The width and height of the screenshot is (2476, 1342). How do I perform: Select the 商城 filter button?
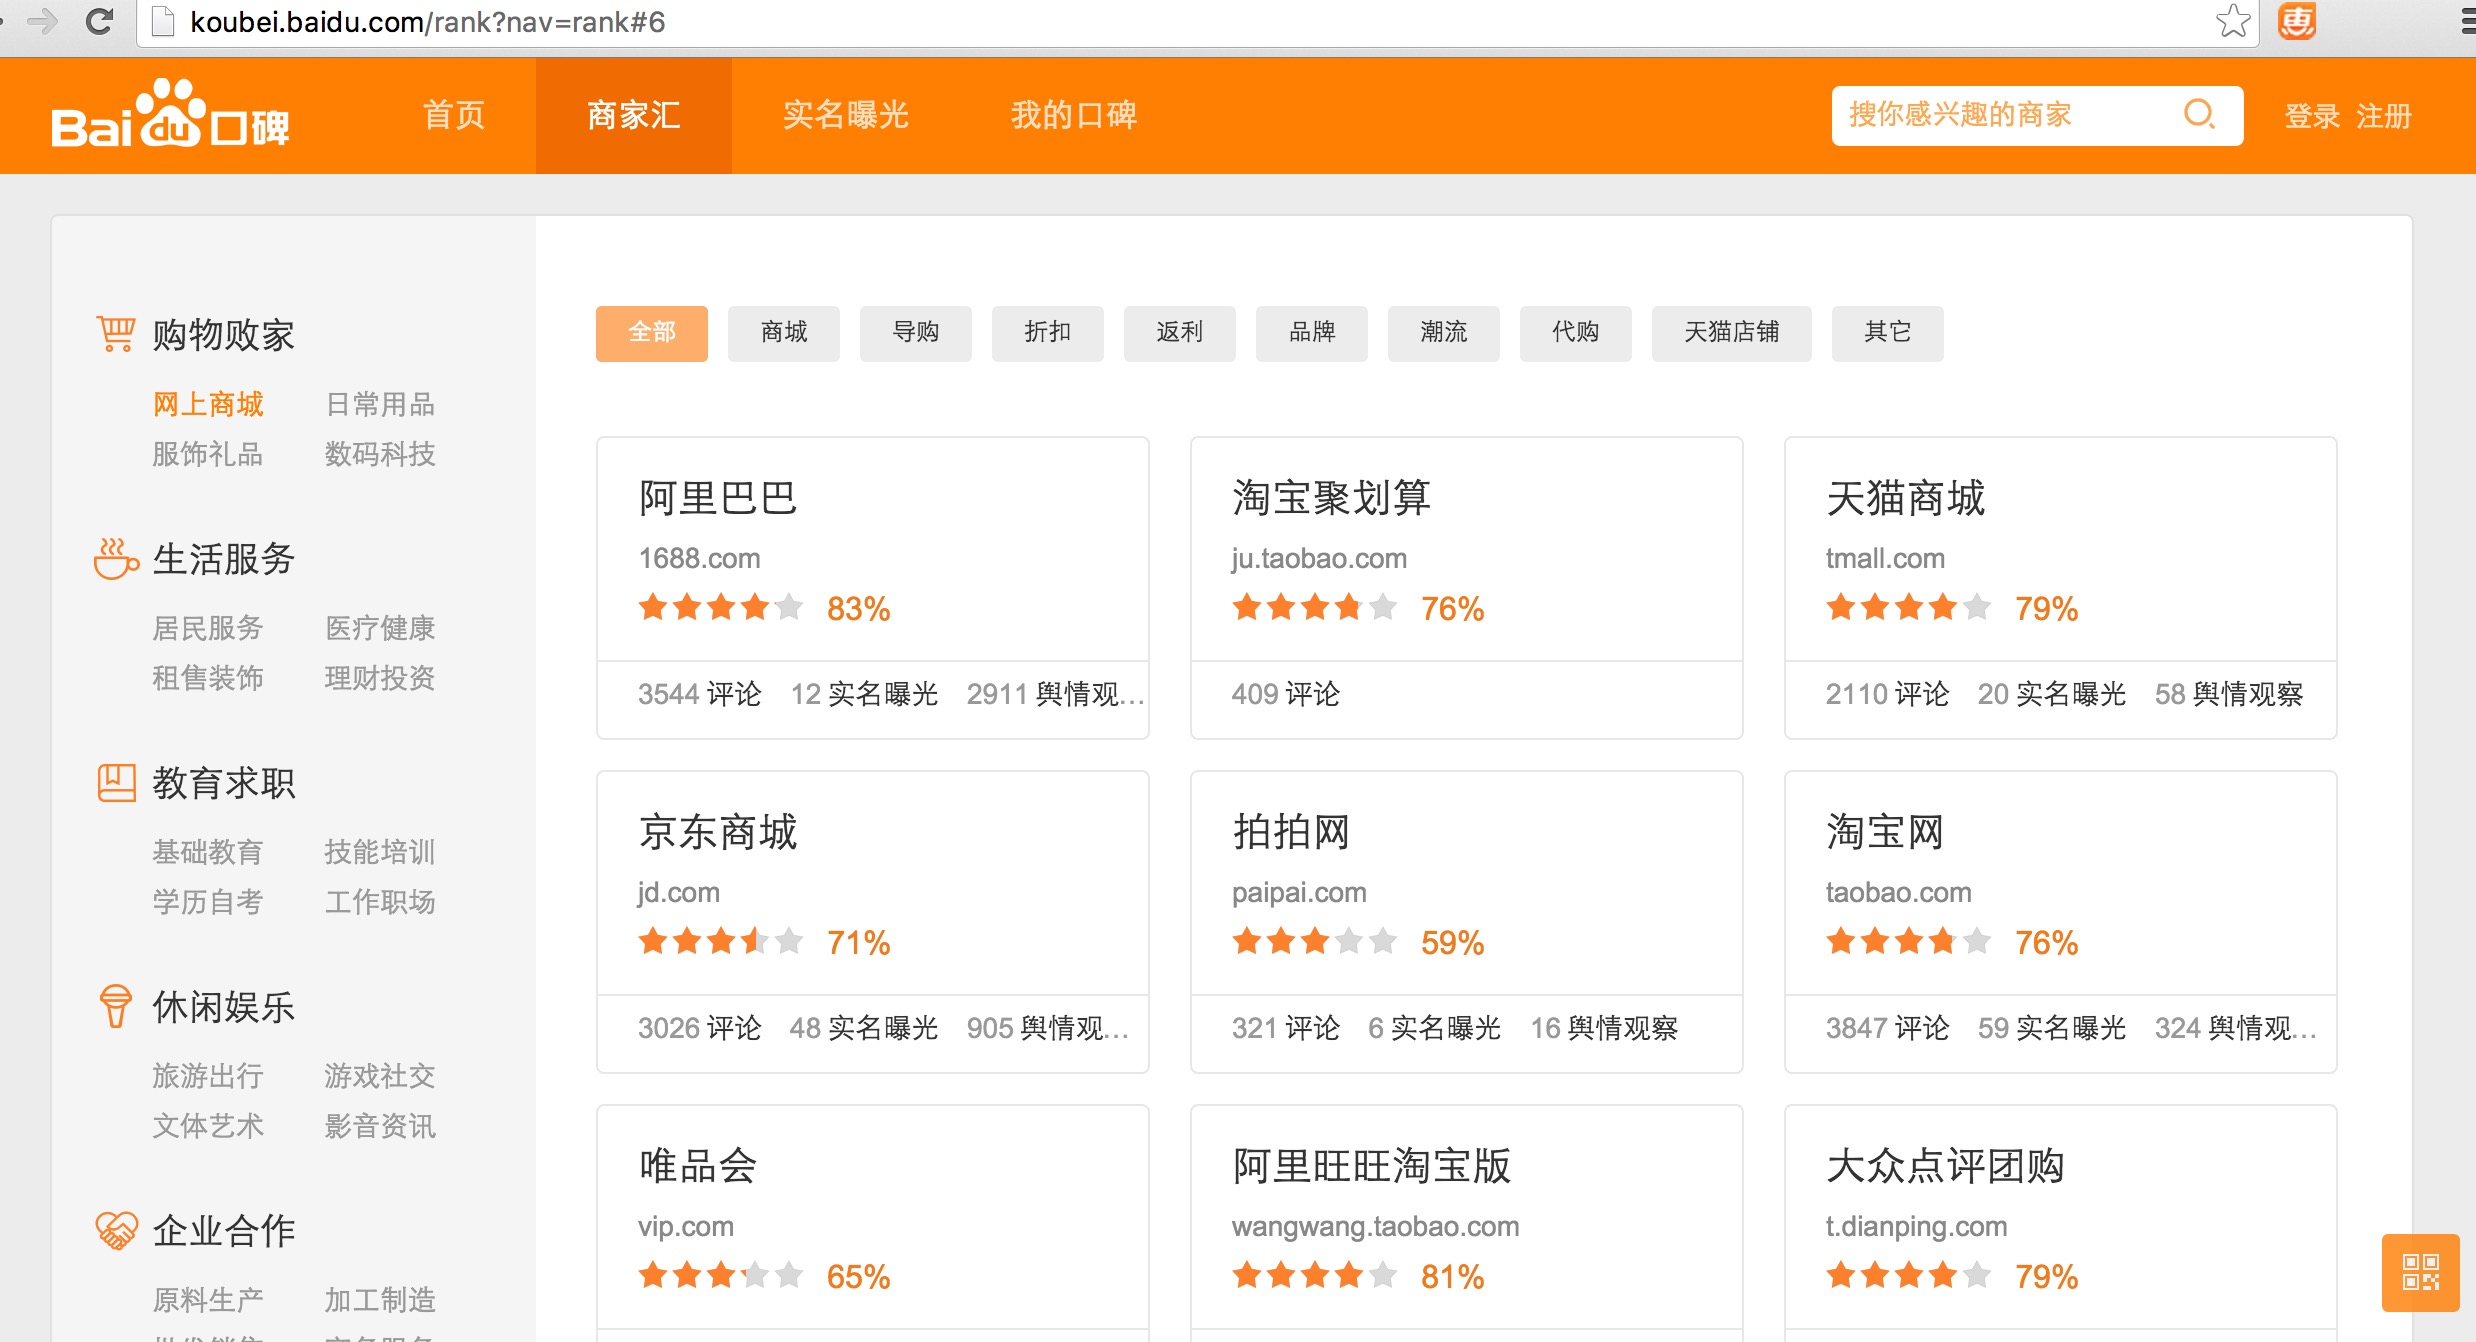click(784, 333)
